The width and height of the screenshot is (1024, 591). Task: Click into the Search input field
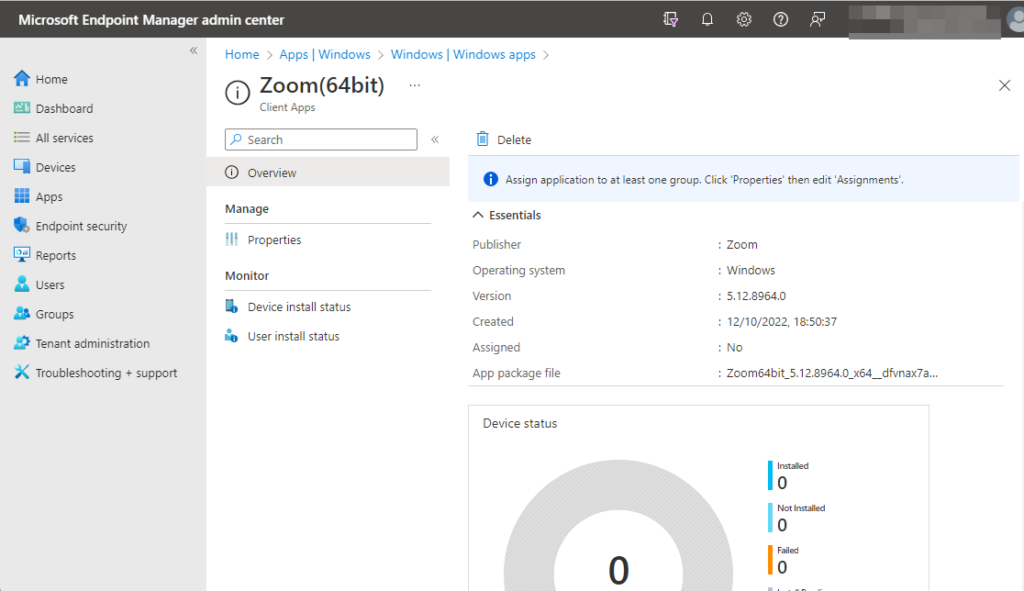[321, 139]
